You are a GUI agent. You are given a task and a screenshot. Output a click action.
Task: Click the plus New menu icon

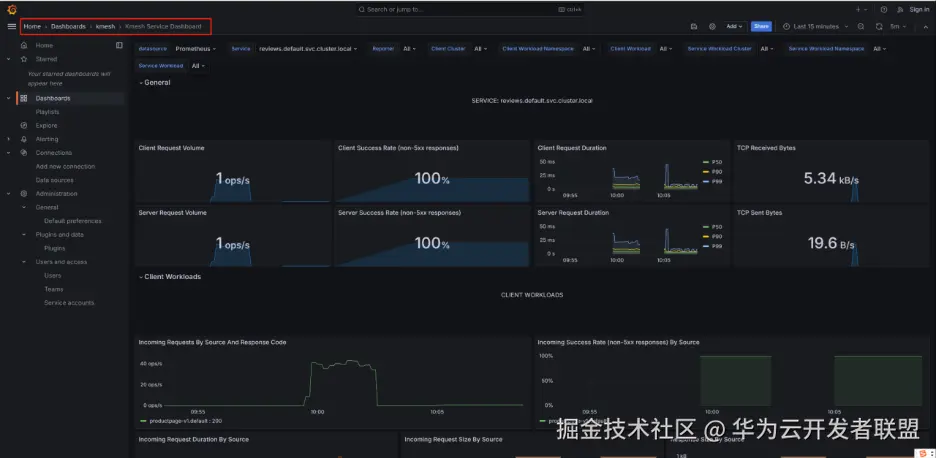coord(860,10)
